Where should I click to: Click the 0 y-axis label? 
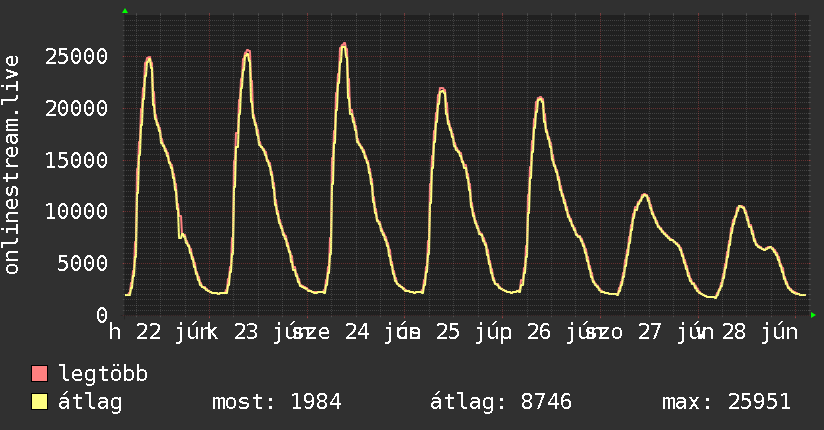[102, 315]
